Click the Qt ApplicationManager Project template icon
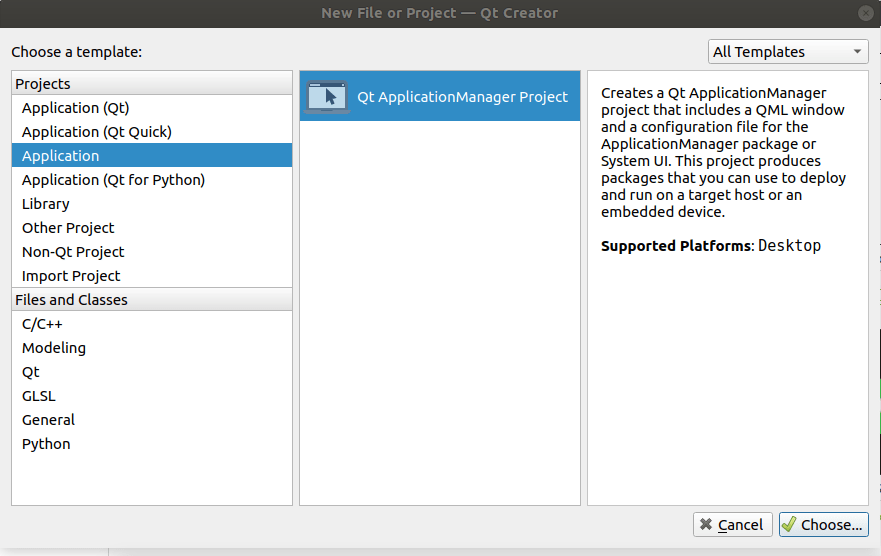 click(327, 97)
